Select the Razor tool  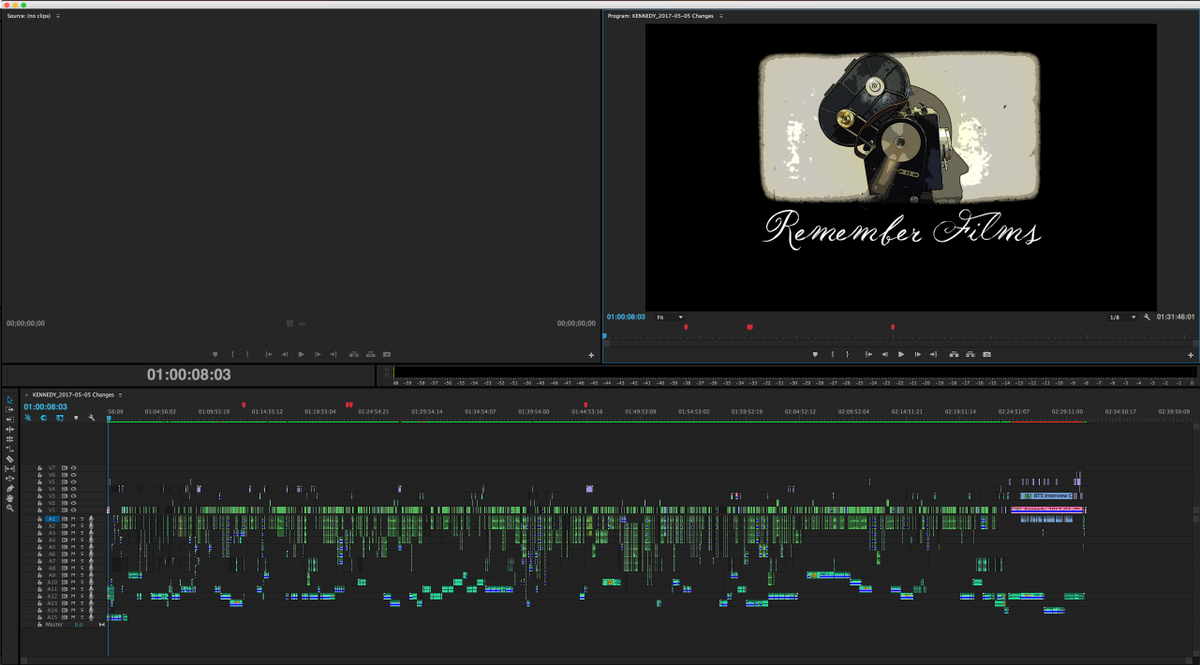pyautogui.click(x=10, y=458)
